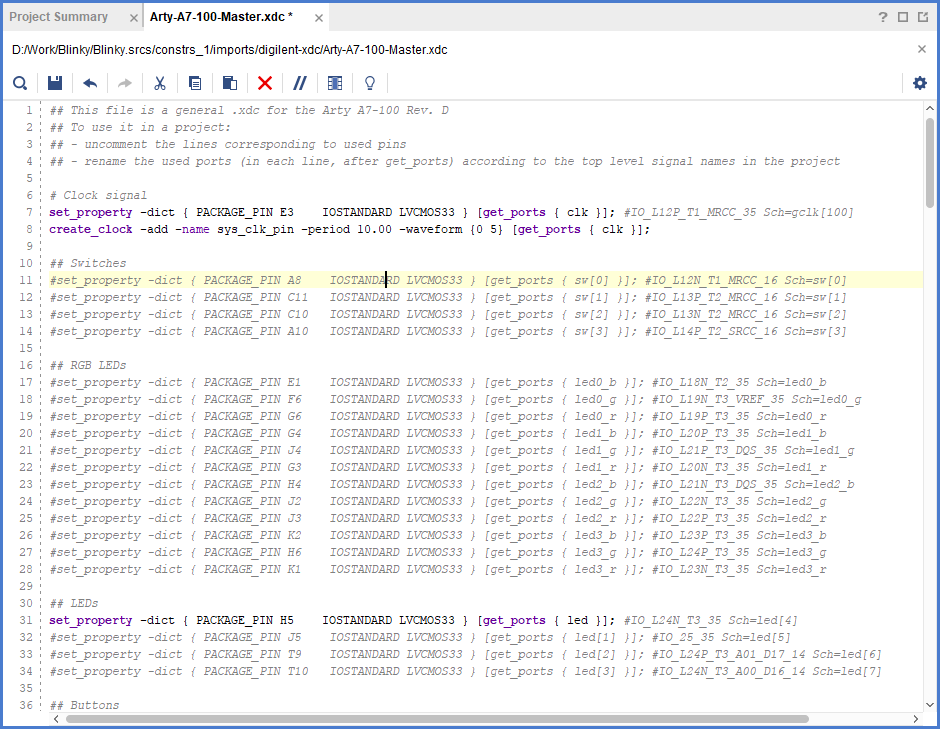
Task: Click scroll right arrow of horizontal scrollbar
Action: coord(915,719)
